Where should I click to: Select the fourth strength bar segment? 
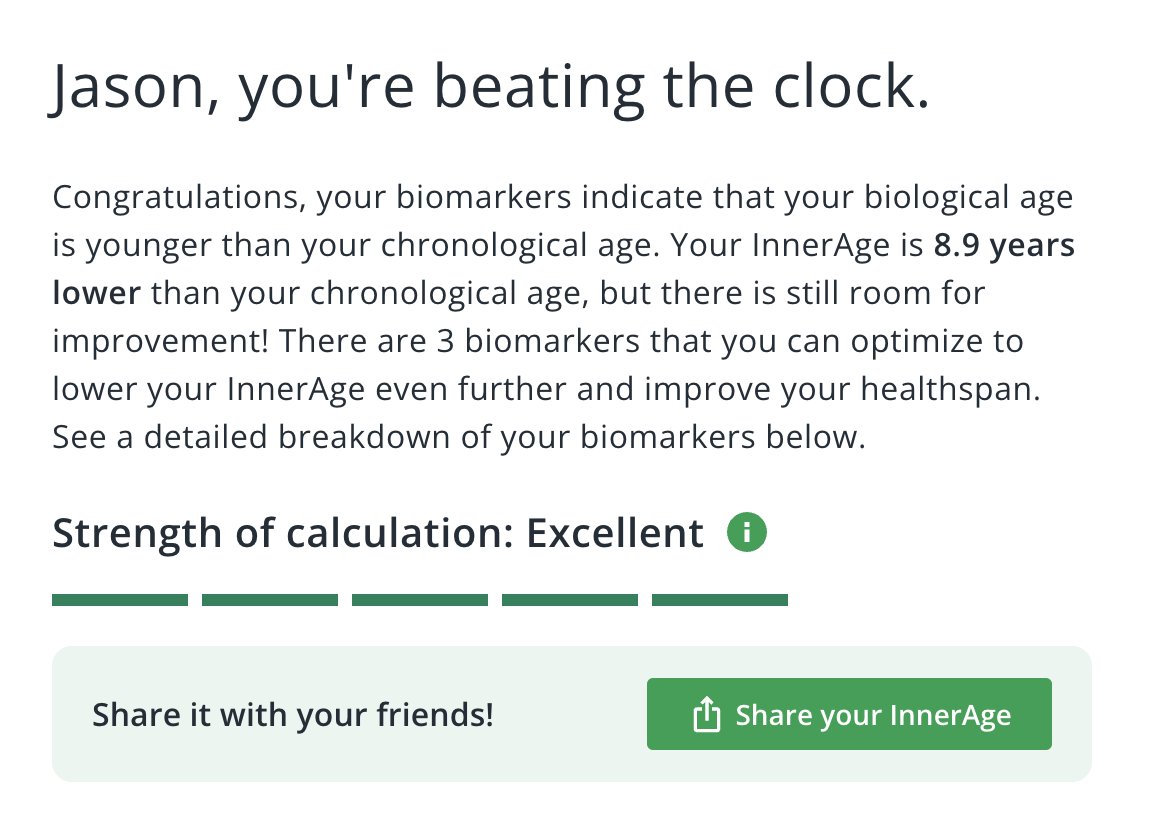coord(570,600)
